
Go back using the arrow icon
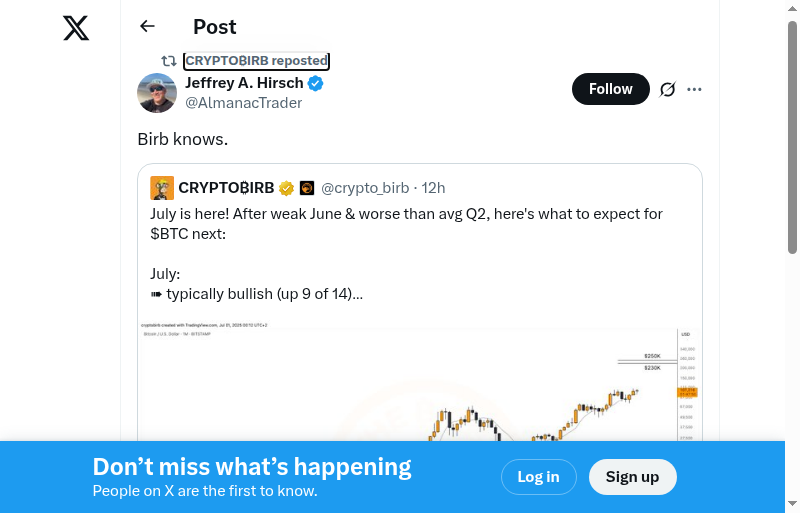(x=148, y=27)
